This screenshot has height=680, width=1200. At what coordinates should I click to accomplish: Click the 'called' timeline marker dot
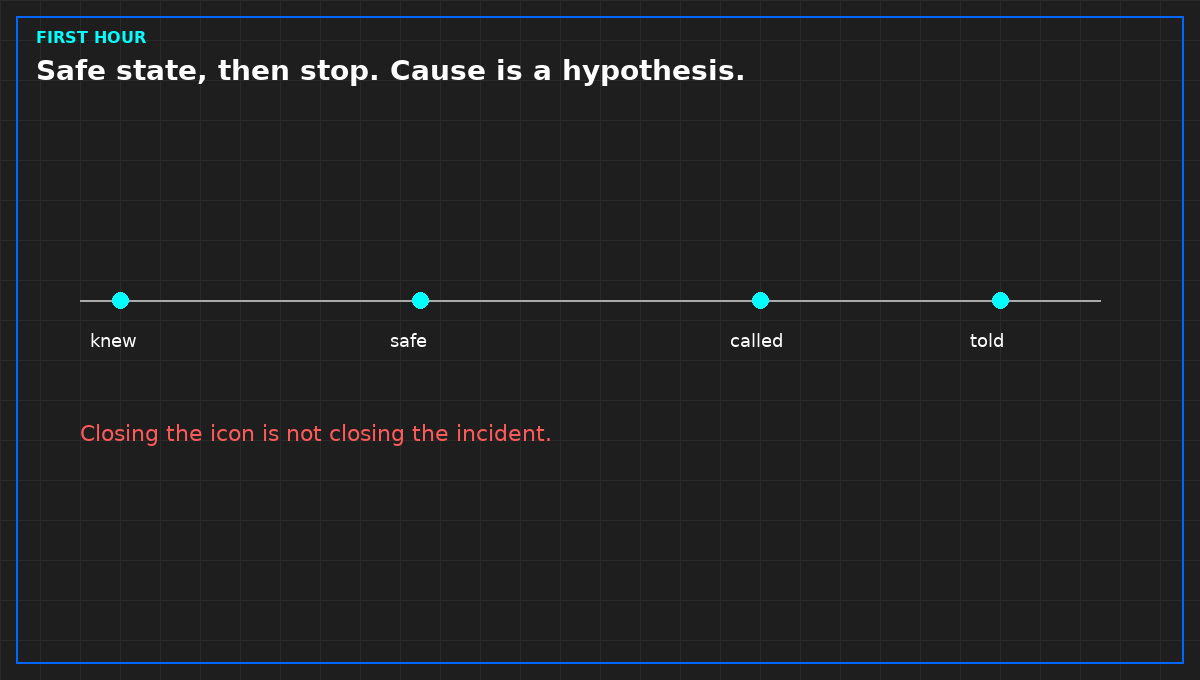pos(760,300)
